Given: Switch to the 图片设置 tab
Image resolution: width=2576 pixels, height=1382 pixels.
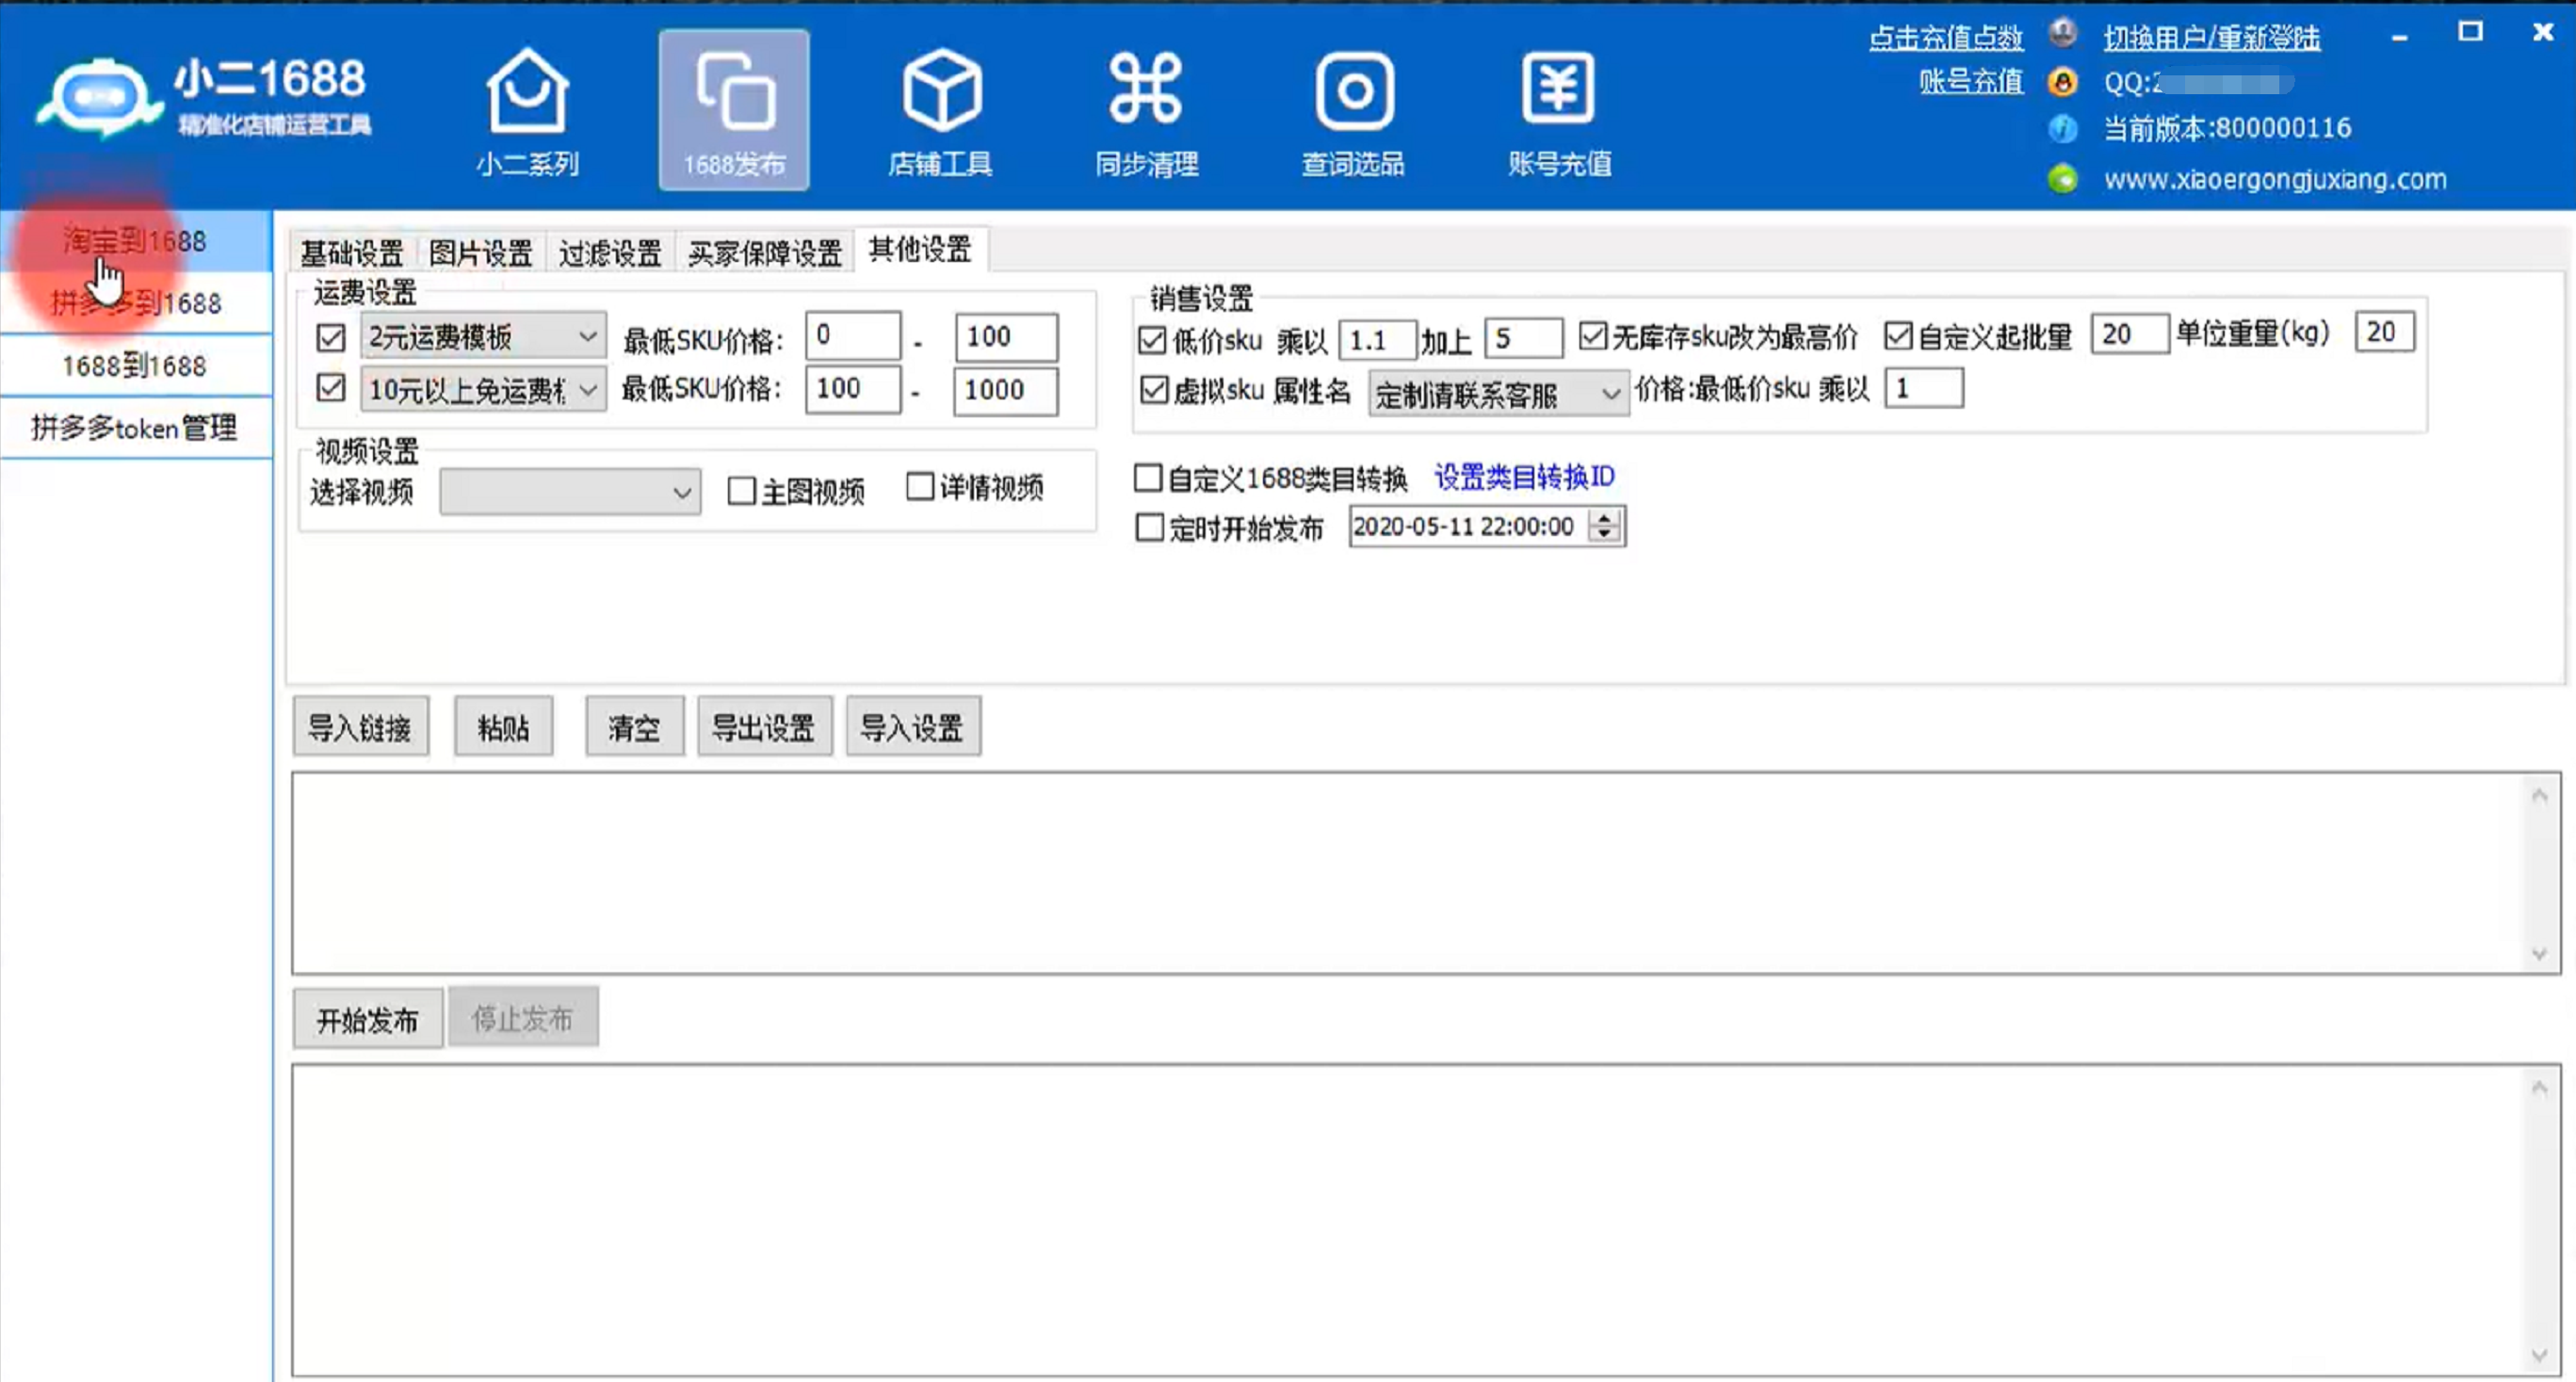Looking at the screenshot, I should 480,253.
